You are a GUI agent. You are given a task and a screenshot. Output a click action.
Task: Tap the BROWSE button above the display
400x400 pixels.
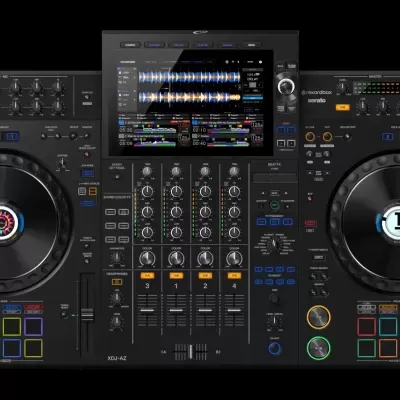click(x=154, y=45)
